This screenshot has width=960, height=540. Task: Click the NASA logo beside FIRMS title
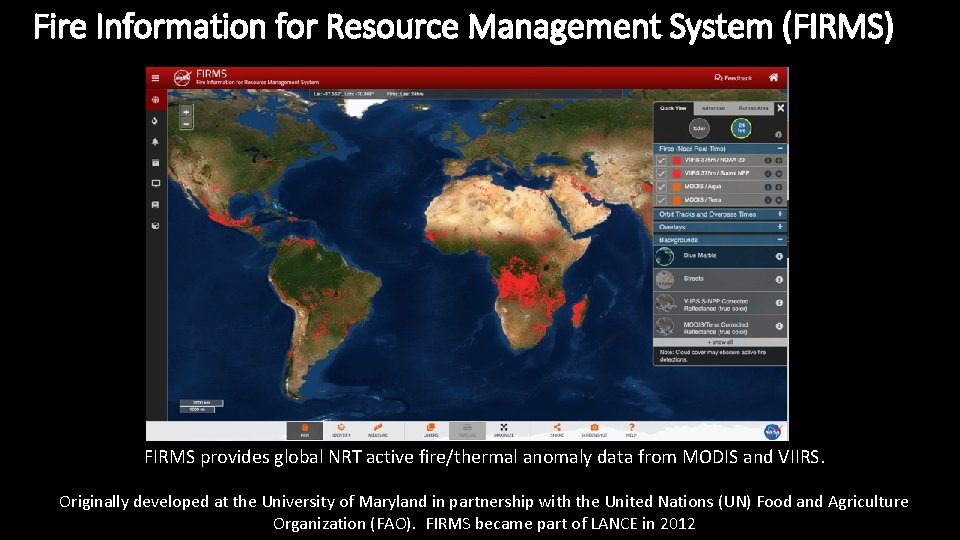pyautogui.click(x=182, y=78)
